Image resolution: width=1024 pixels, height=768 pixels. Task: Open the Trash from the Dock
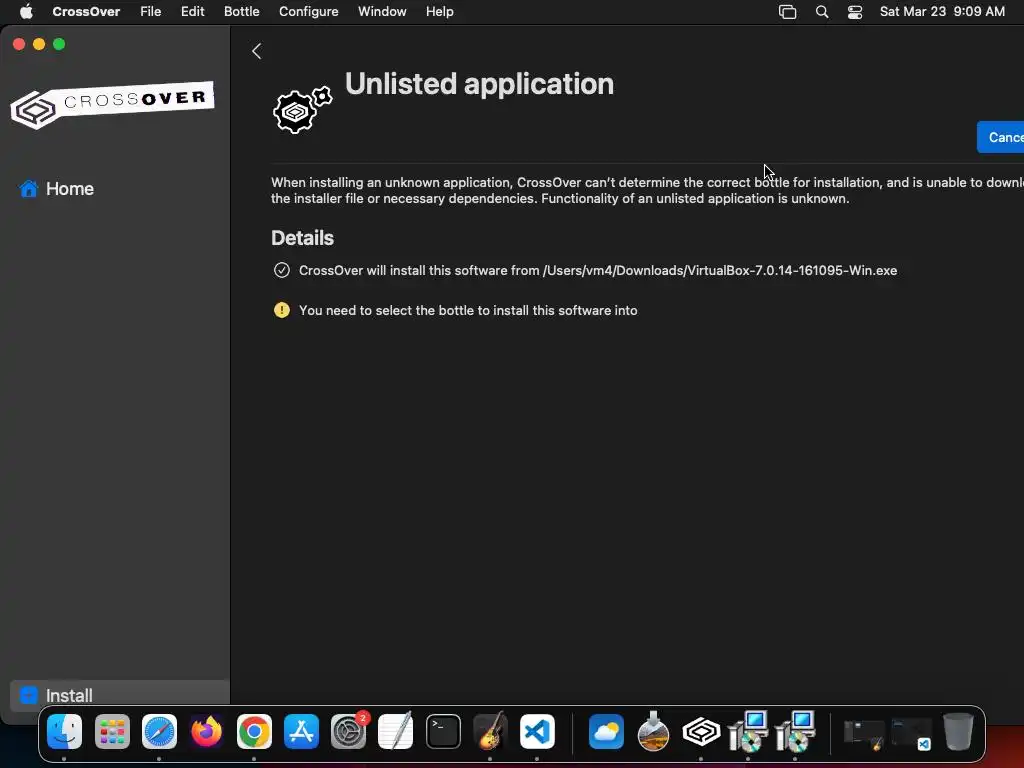coord(957,731)
